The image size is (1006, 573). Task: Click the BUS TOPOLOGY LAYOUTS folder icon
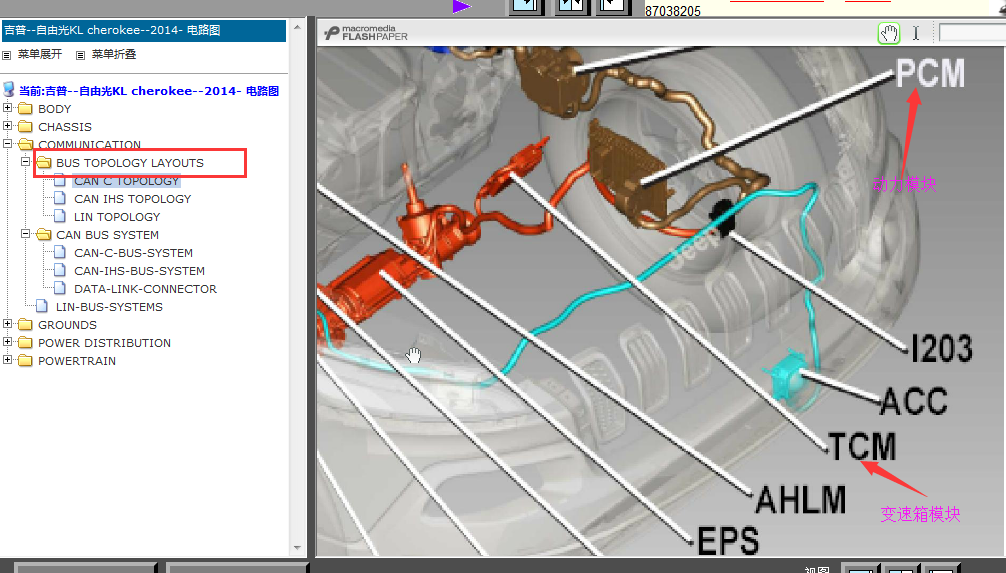tap(44, 162)
